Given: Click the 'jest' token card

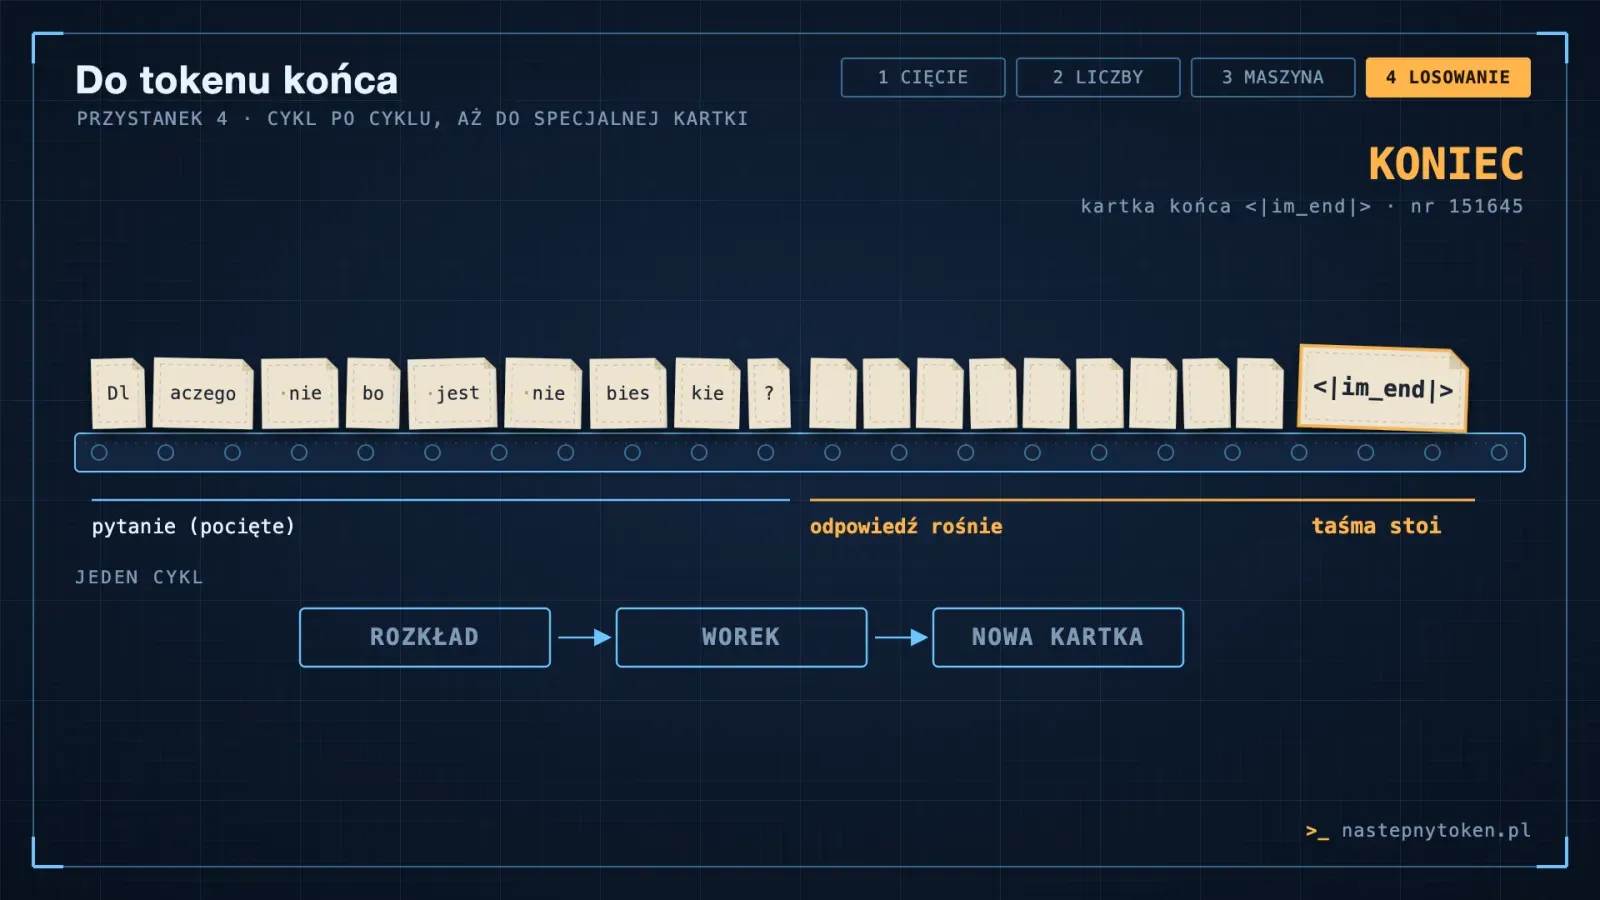Looking at the screenshot, I should pyautogui.click(x=452, y=393).
